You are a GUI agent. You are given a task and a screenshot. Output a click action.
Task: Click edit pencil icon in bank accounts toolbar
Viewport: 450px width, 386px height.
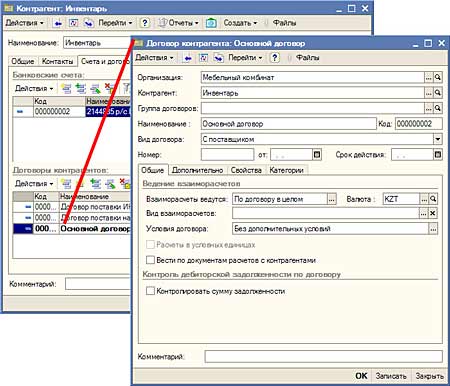[x=95, y=89]
